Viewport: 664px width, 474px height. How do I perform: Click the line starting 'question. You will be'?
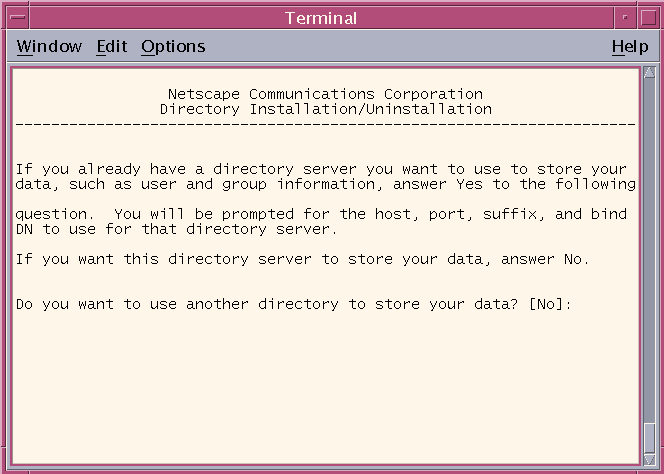(x=321, y=214)
